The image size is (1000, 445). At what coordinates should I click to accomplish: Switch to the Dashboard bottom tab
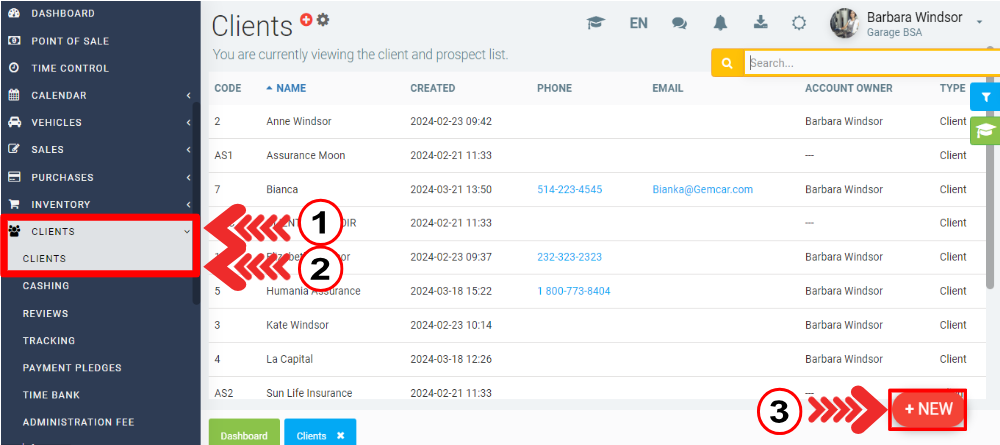pos(244,436)
